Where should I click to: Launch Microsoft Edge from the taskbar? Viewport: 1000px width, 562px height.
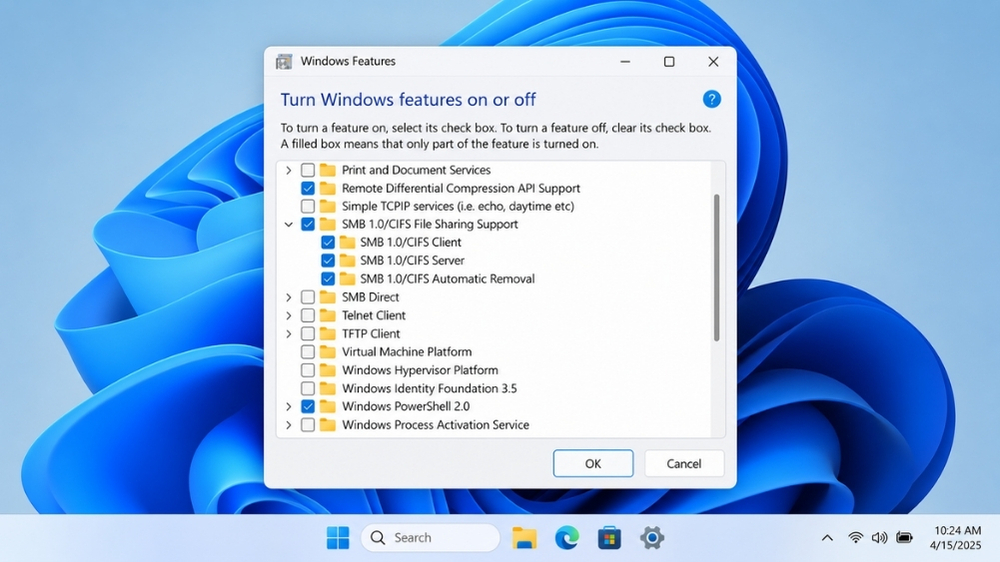click(566, 538)
